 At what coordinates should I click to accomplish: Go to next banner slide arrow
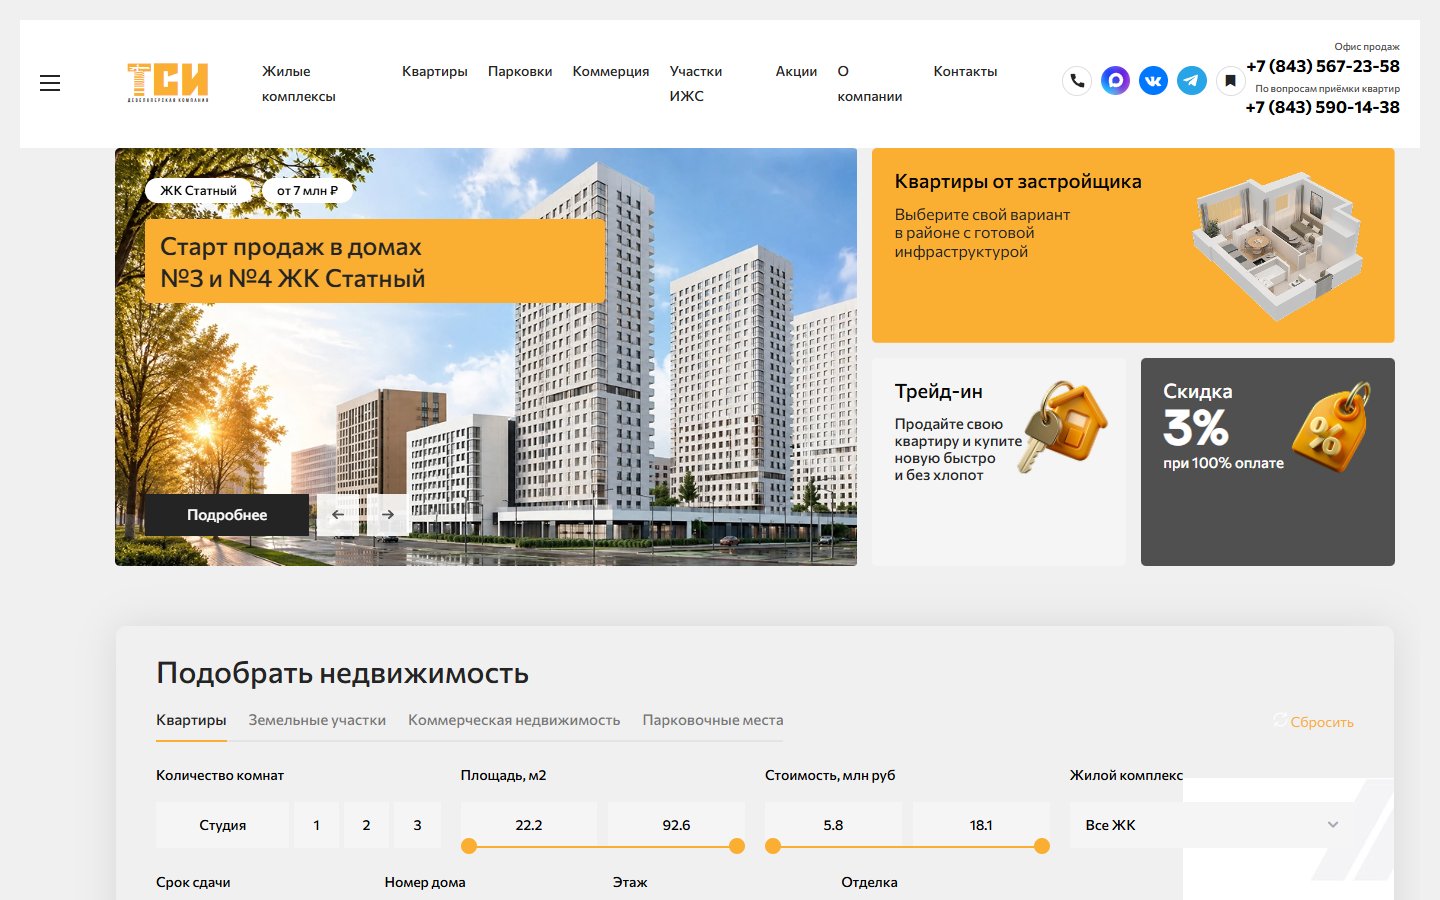pos(388,514)
